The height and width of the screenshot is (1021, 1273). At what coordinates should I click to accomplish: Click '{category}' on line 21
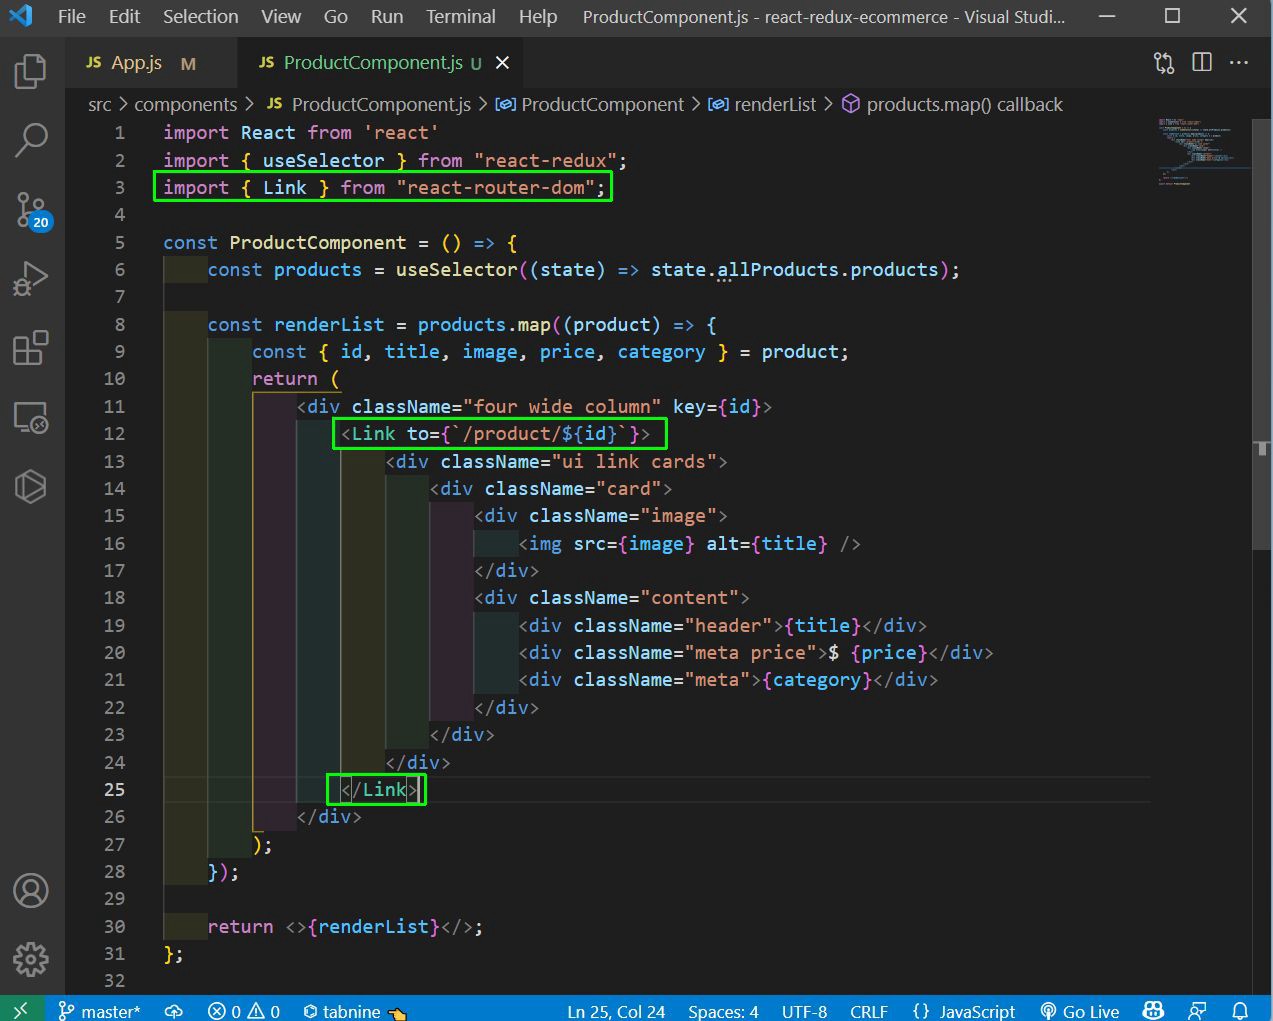(x=818, y=680)
